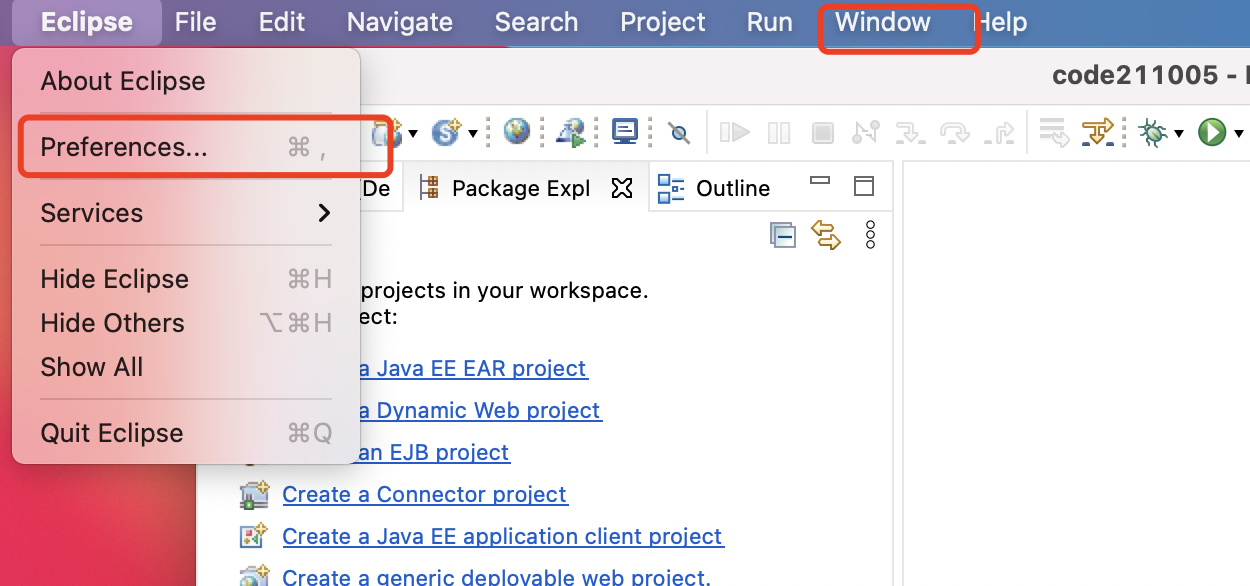This screenshot has height=586, width=1250.
Task: Open the Debug icon dropdown arrow
Action: (1180, 133)
